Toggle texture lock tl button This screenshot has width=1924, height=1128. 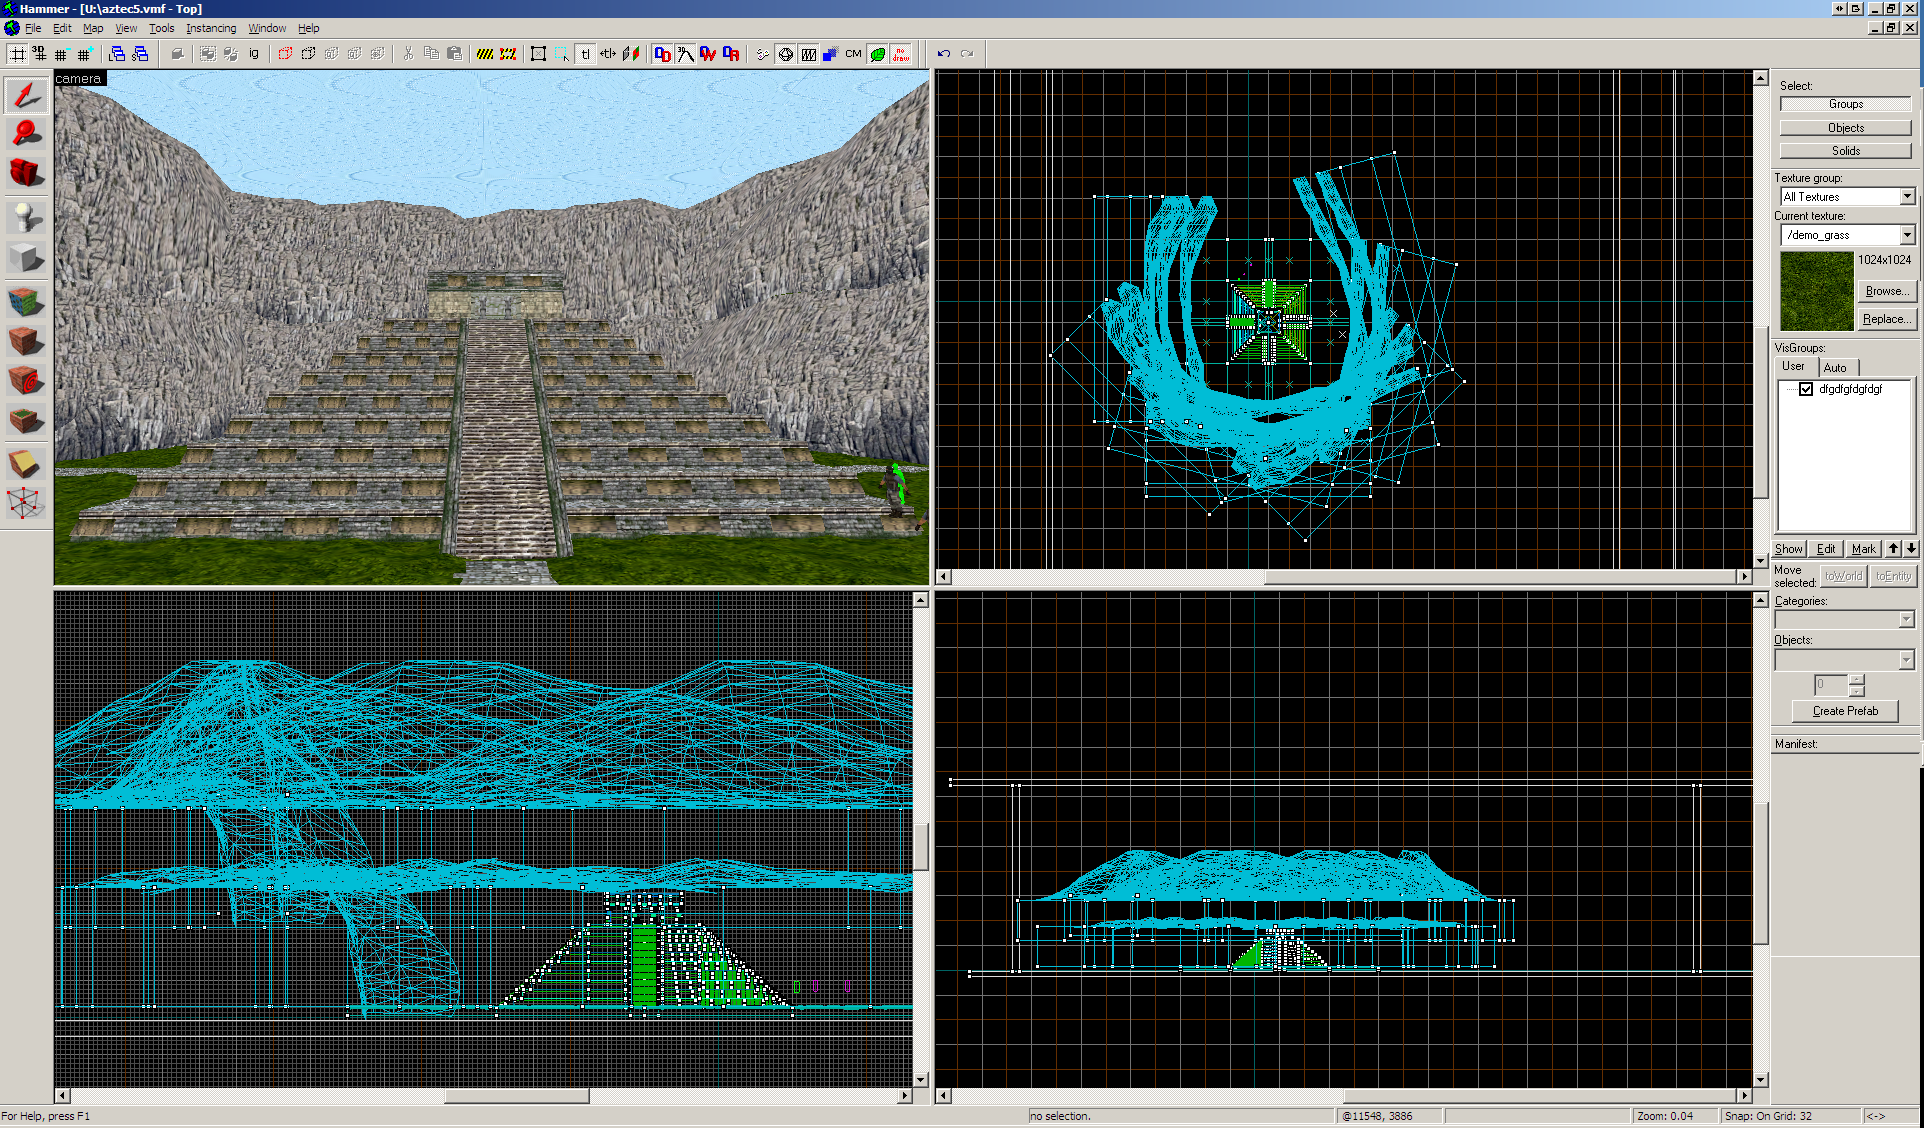coord(586,54)
